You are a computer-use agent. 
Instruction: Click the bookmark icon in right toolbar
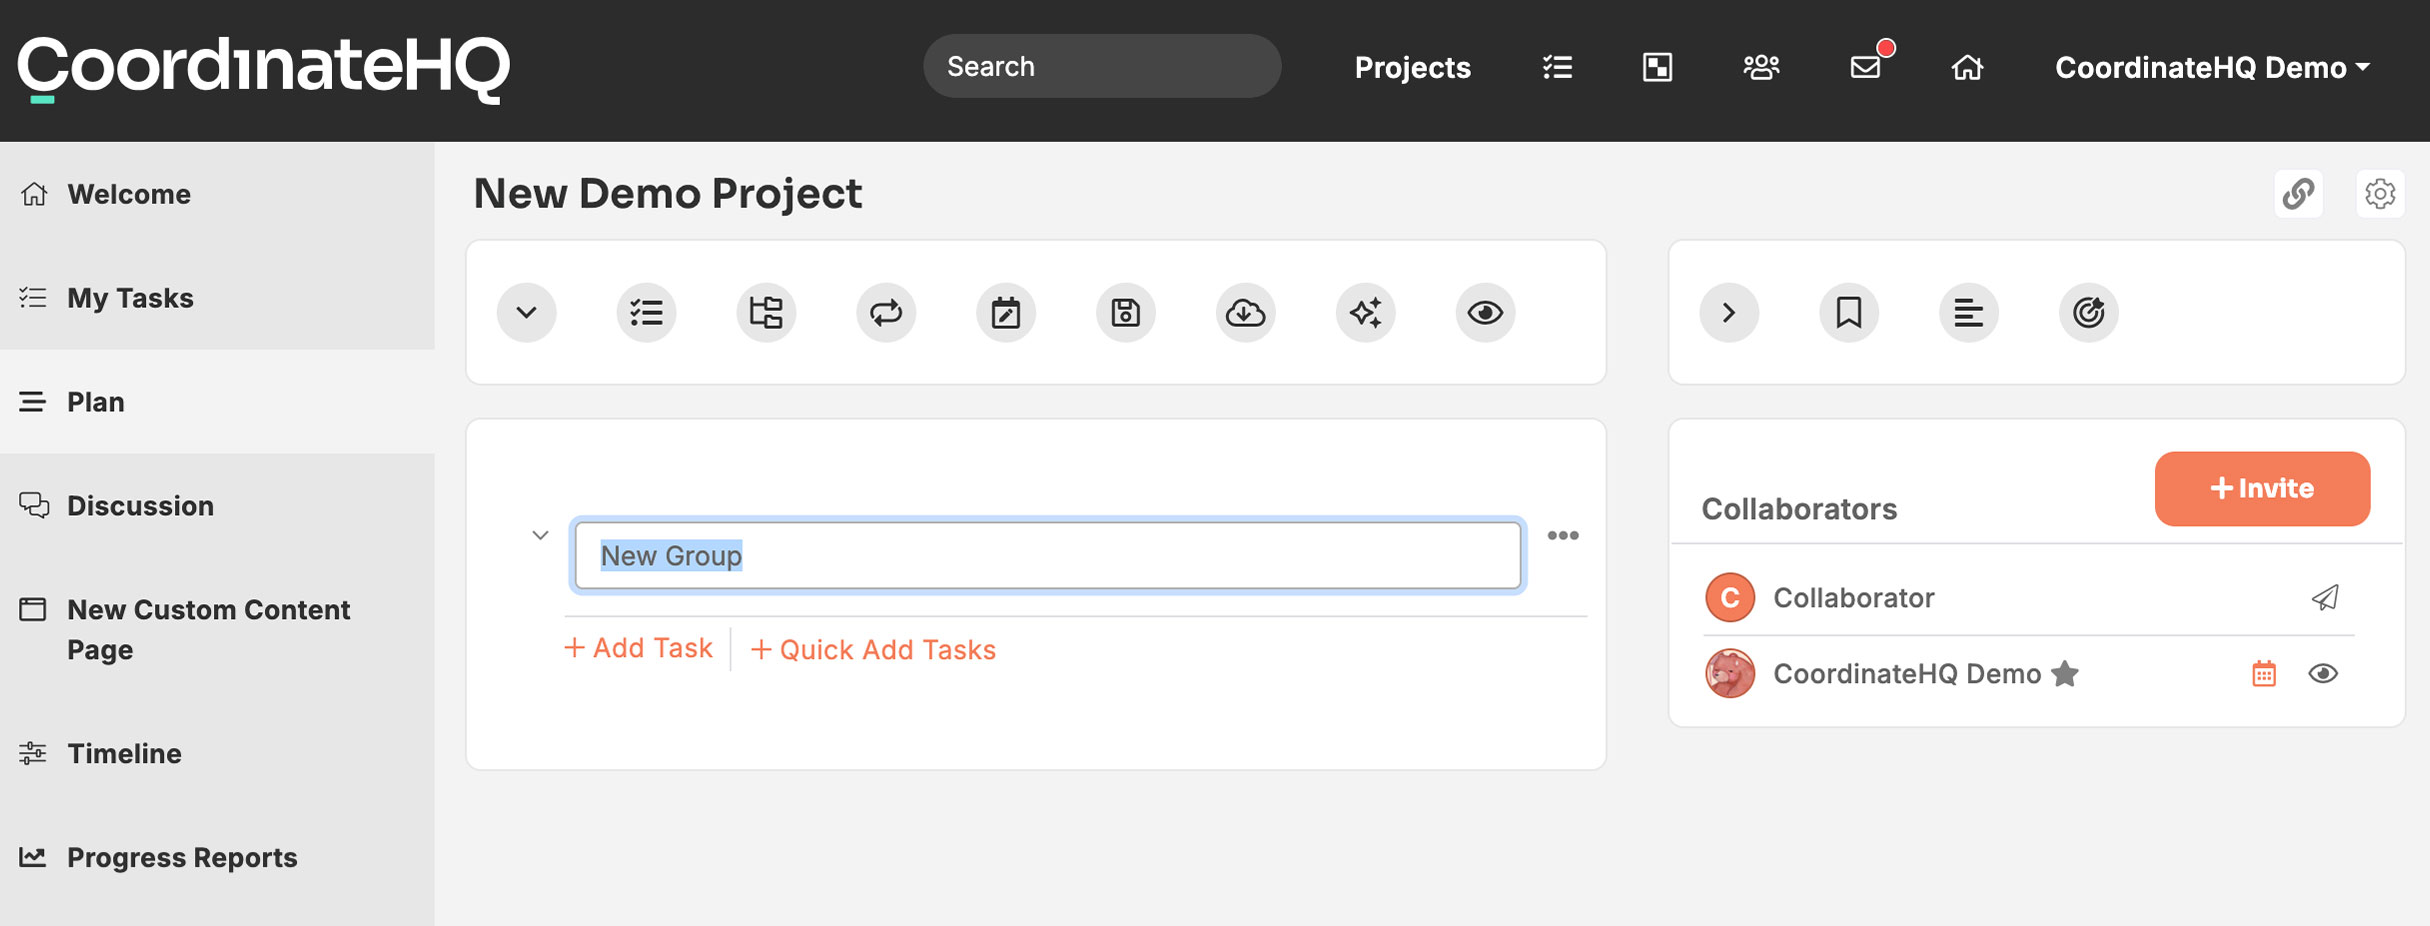(1849, 313)
